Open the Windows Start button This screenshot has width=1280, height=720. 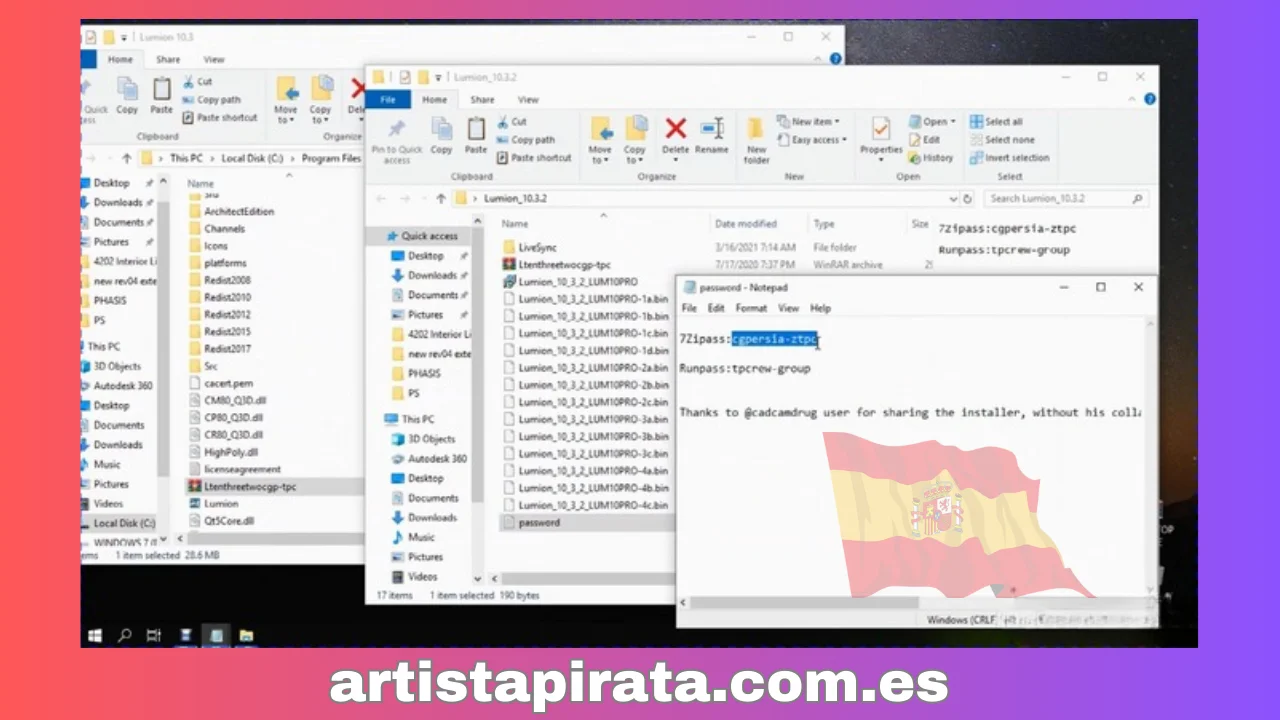click(96, 635)
